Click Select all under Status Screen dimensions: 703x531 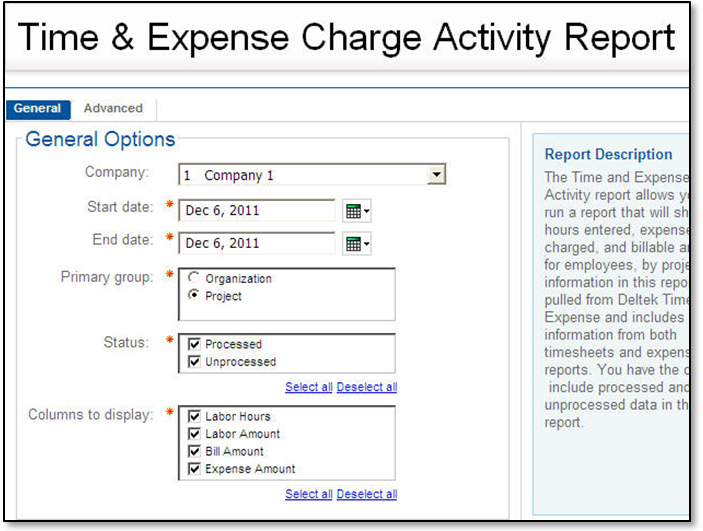pyautogui.click(x=308, y=387)
